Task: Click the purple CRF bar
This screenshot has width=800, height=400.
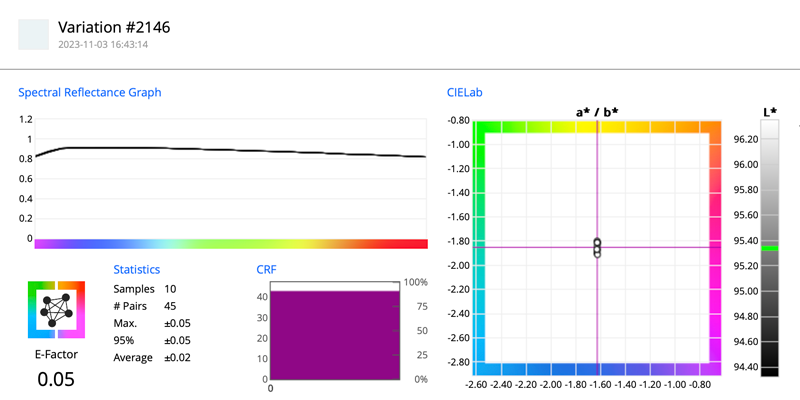Action: [335, 335]
